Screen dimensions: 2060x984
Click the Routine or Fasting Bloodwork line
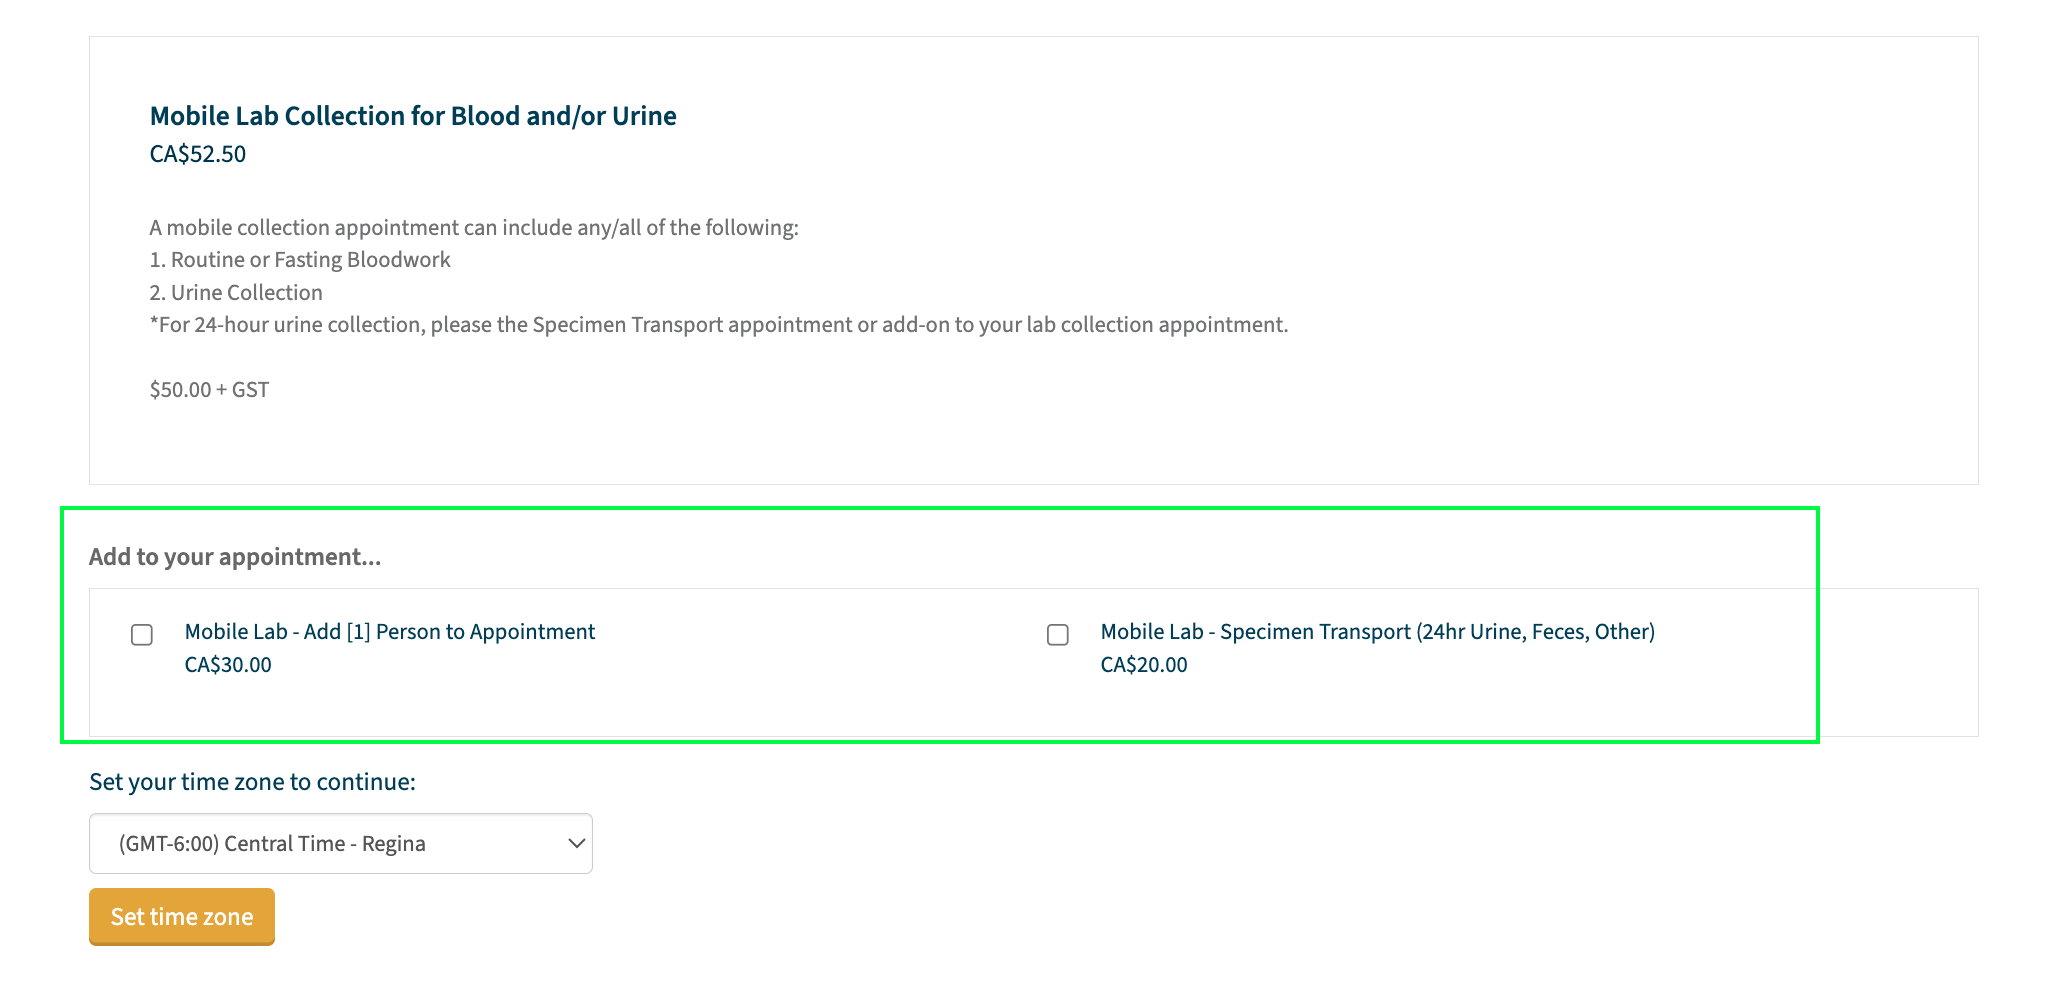pyautogui.click(x=300, y=260)
